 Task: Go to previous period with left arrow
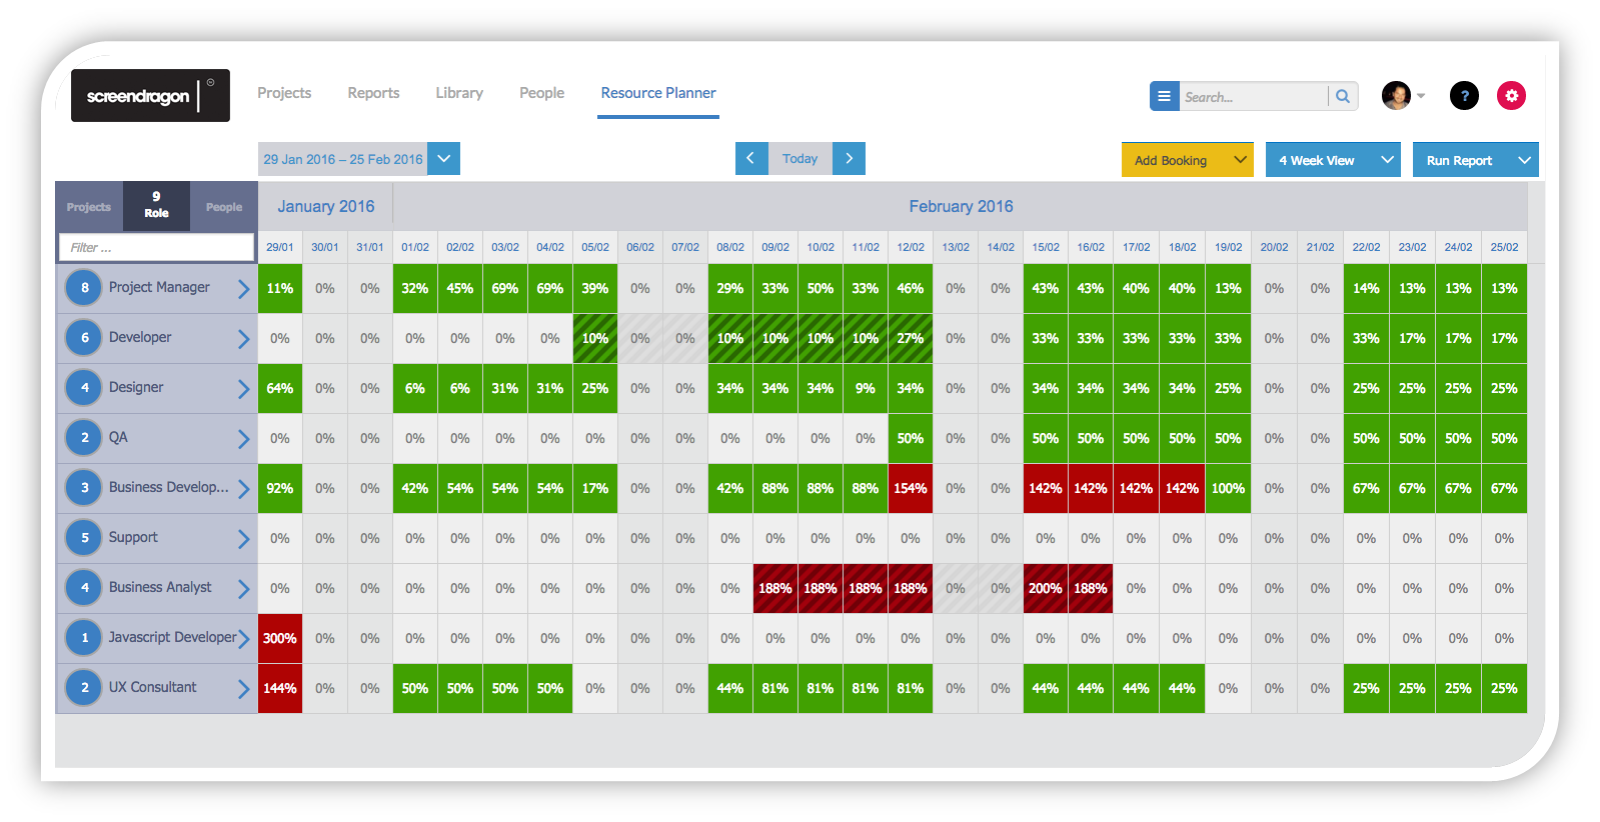pyautogui.click(x=751, y=158)
